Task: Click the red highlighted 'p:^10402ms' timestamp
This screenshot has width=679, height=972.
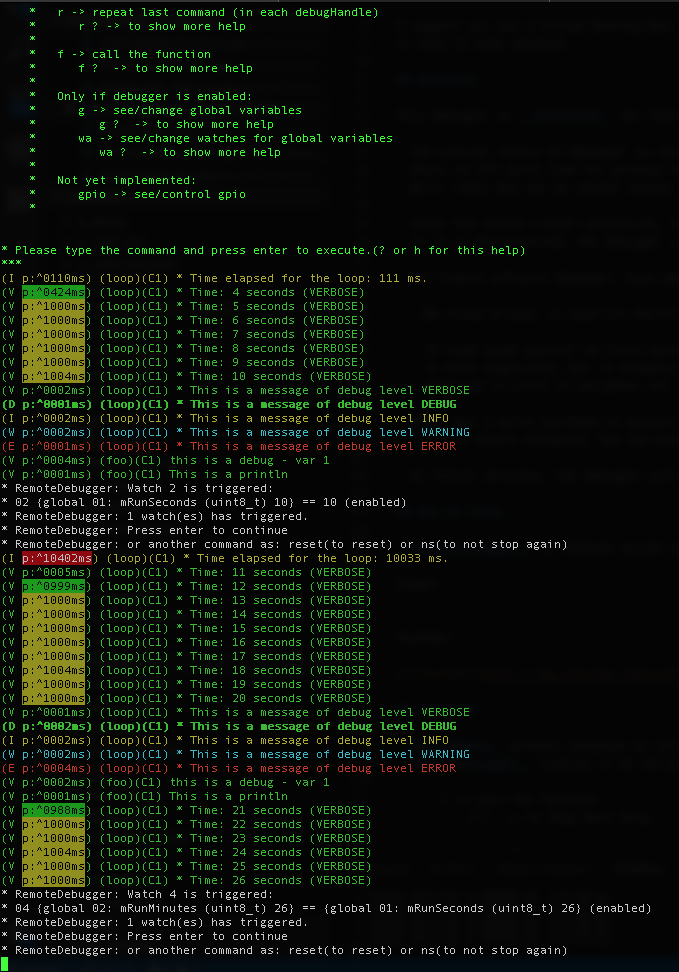Action: point(57,558)
